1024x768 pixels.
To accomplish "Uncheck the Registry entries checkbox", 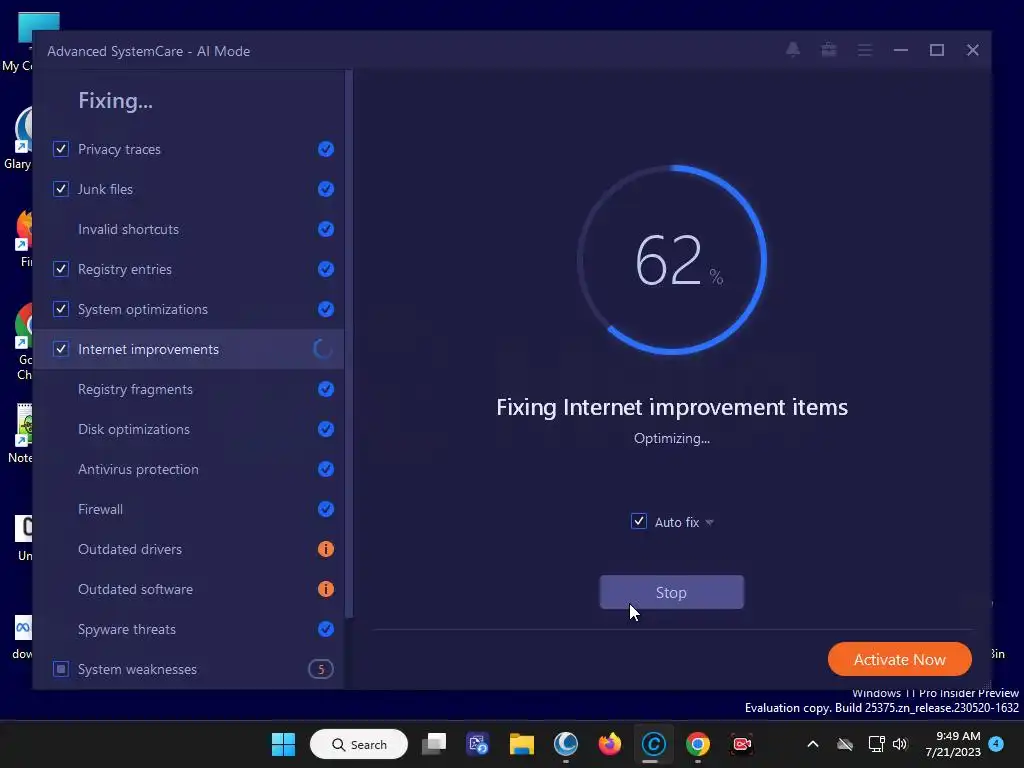I will coord(61,269).
